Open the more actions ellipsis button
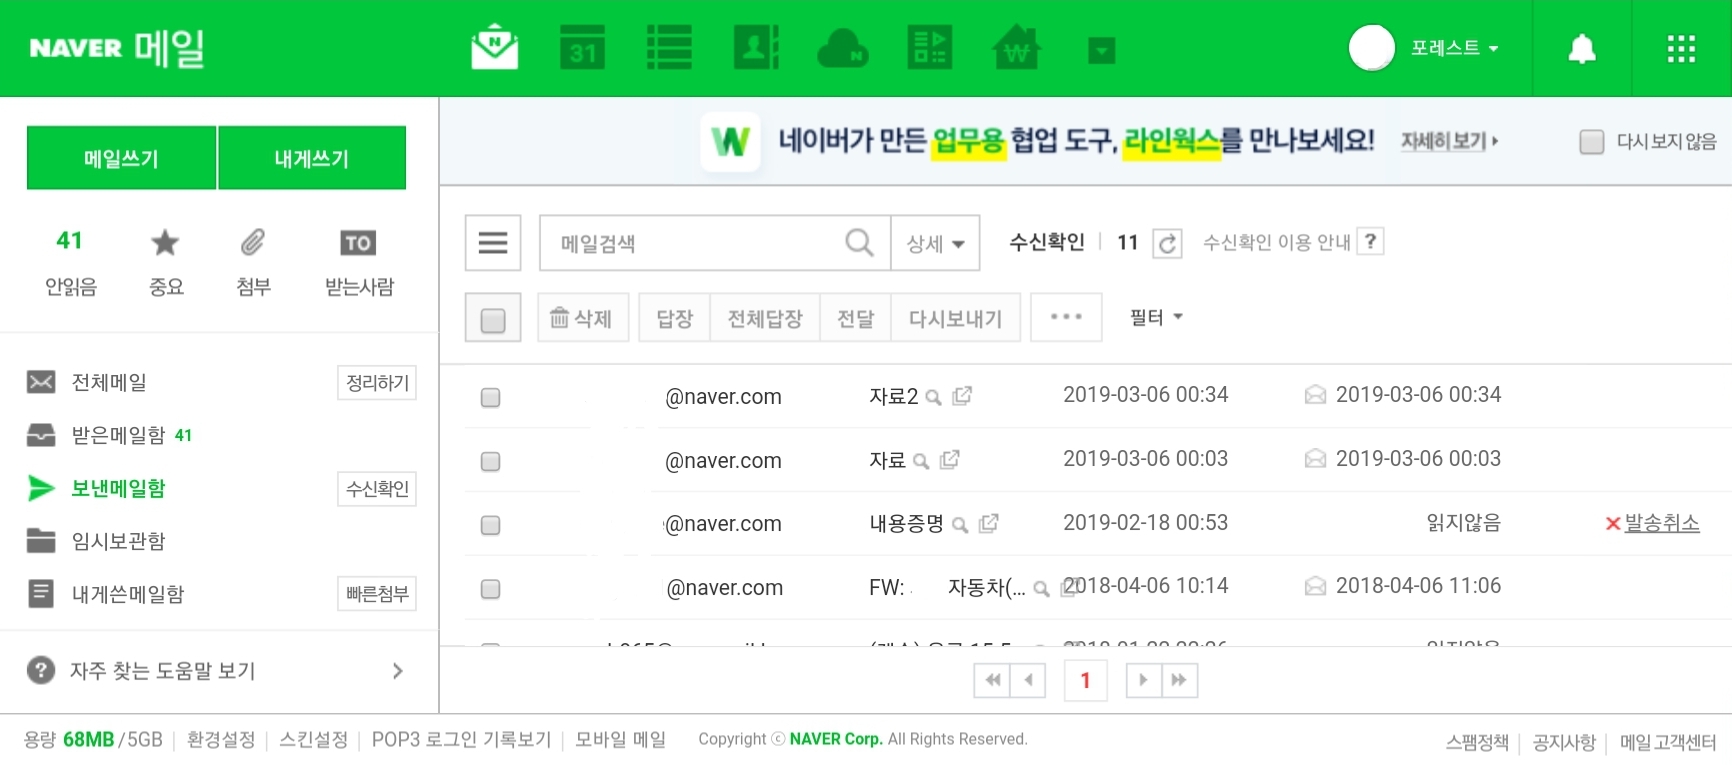Viewport: 1732px width, 765px height. 1066,318
